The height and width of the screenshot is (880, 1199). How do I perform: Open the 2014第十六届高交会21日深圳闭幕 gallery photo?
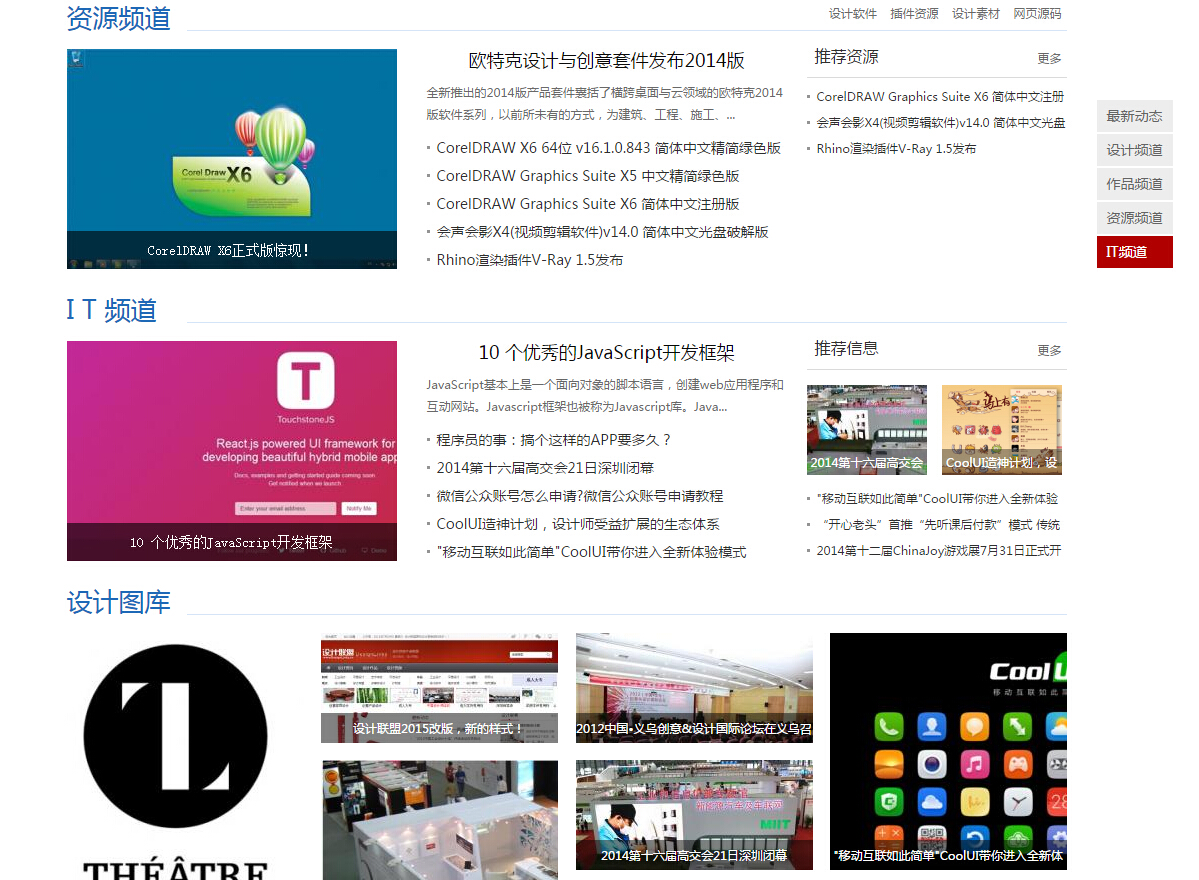[x=694, y=815]
